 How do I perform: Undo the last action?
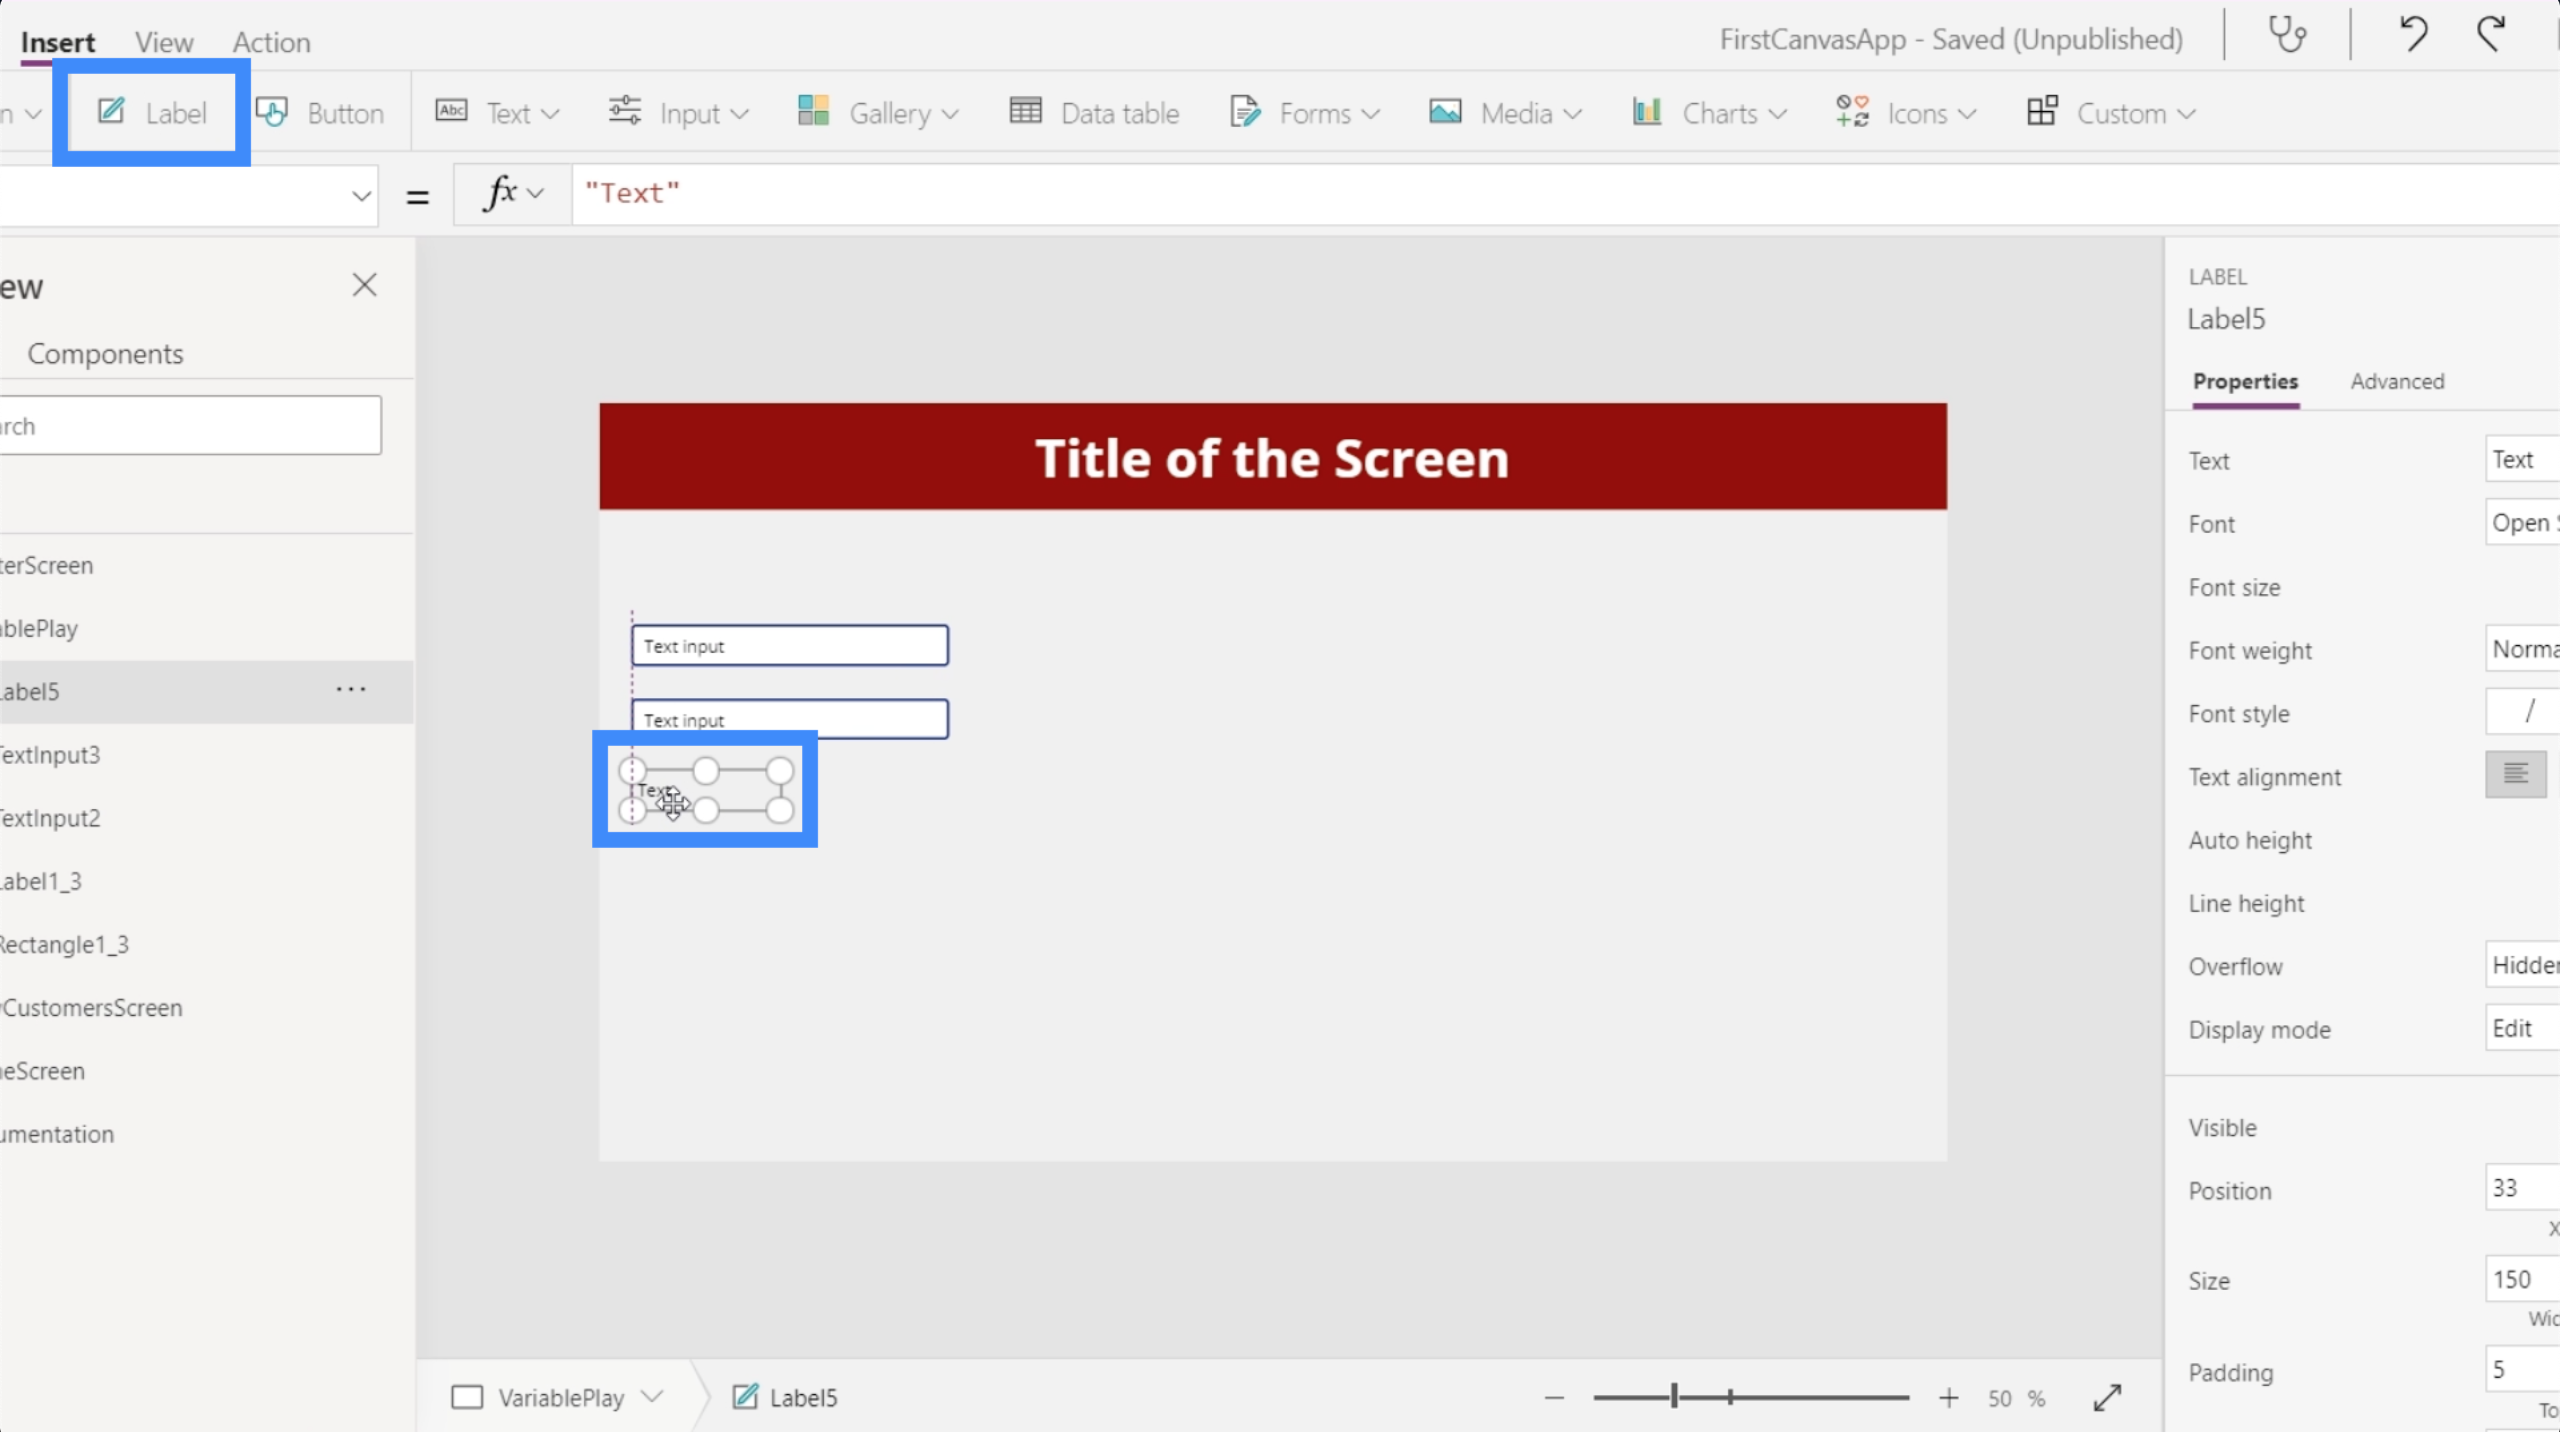point(2413,36)
